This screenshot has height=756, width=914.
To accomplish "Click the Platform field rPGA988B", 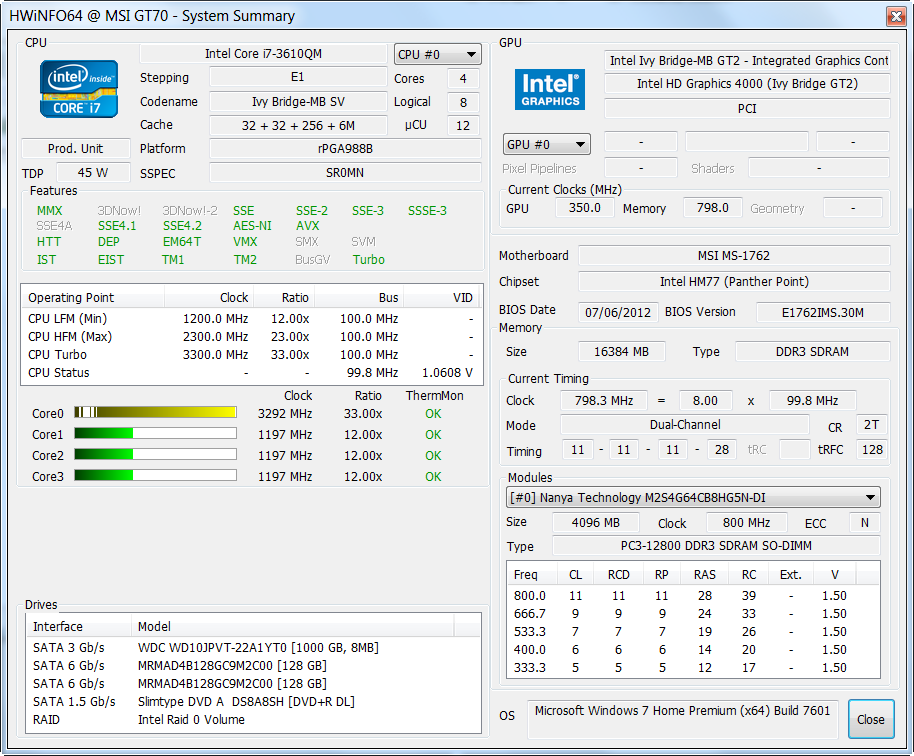I will point(346,149).
